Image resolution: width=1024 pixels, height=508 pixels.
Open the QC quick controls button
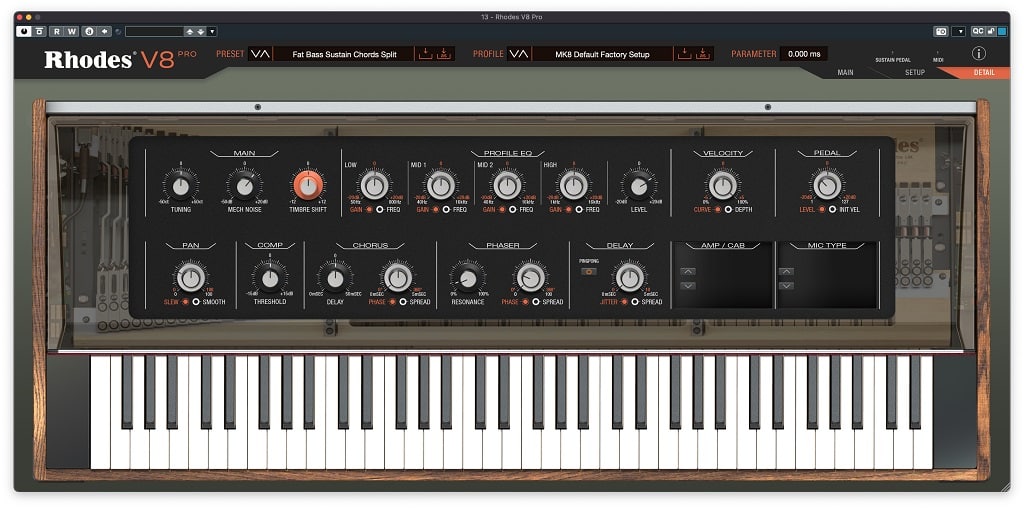tap(977, 31)
